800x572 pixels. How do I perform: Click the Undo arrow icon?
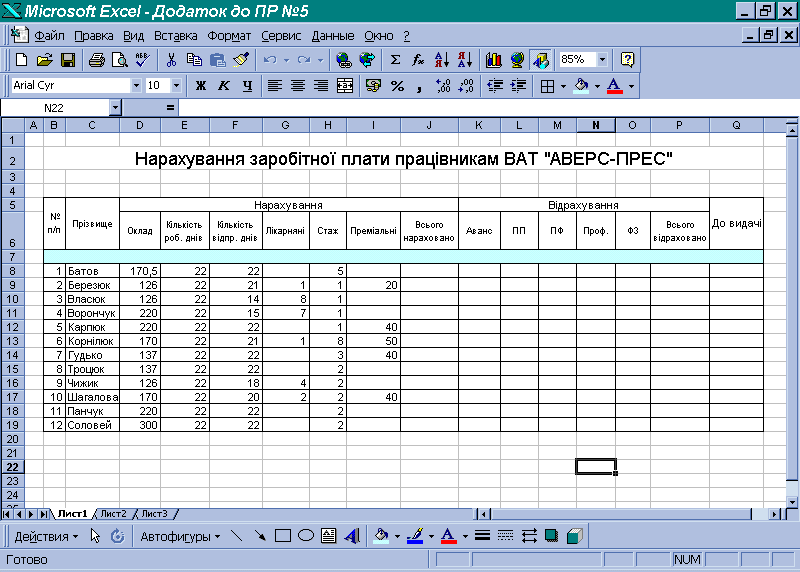[x=269, y=60]
